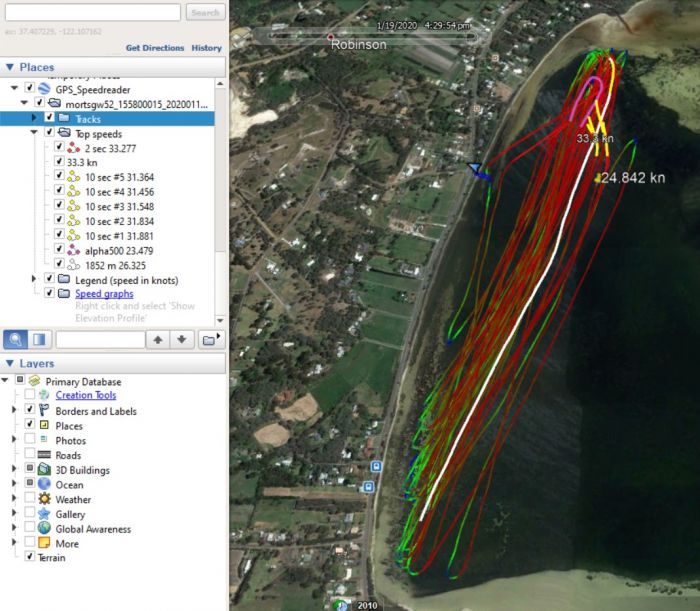Screen dimensions: 700x611
Task: Click the time slider handle on map
Action: (x=330, y=37)
